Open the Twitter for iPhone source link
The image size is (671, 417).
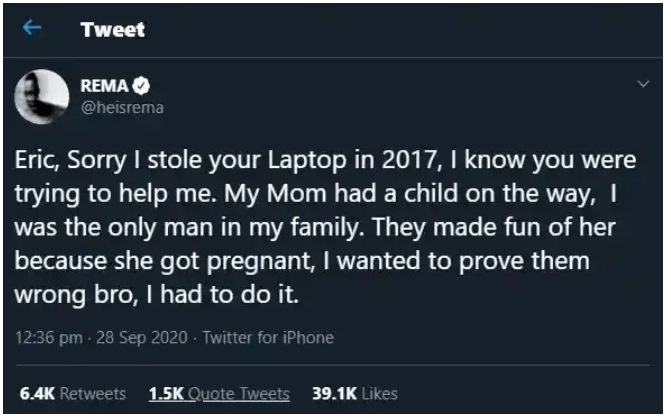click(x=268, y=338)
